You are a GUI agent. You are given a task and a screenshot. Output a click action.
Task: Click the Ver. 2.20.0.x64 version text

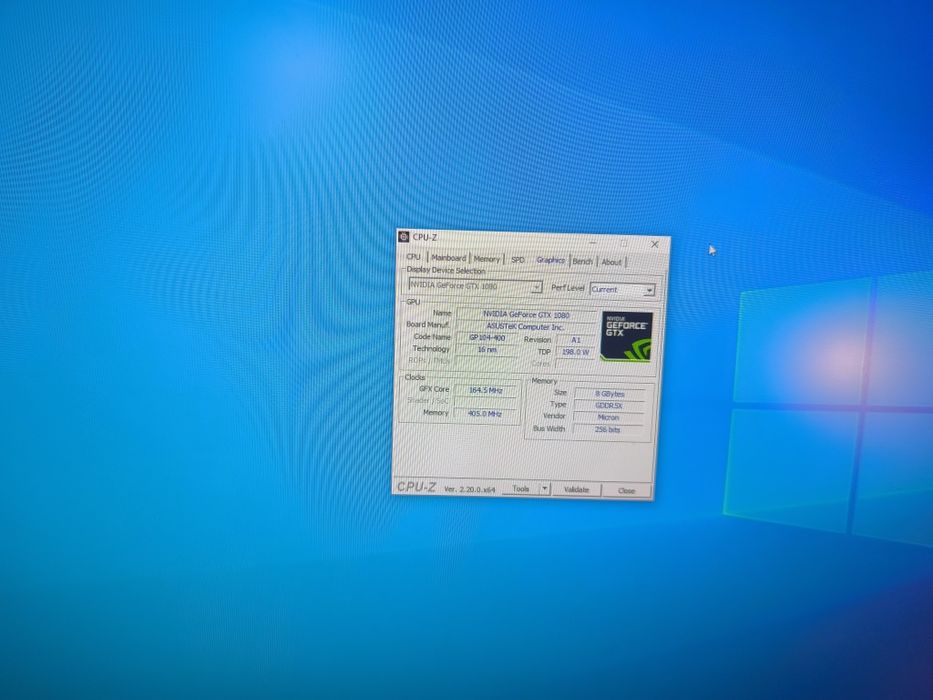pyautogui.click(x=469, y=489)
